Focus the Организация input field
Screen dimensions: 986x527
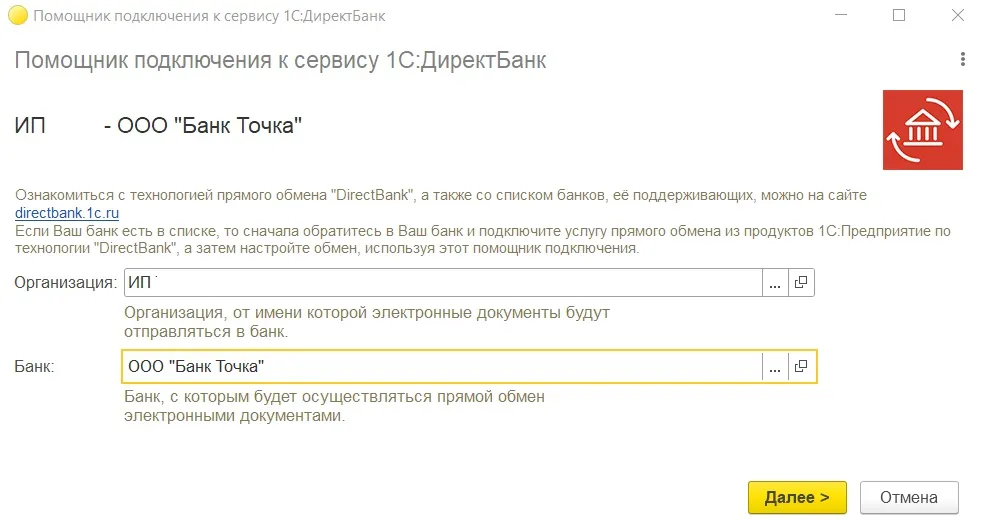pos(440,283)
